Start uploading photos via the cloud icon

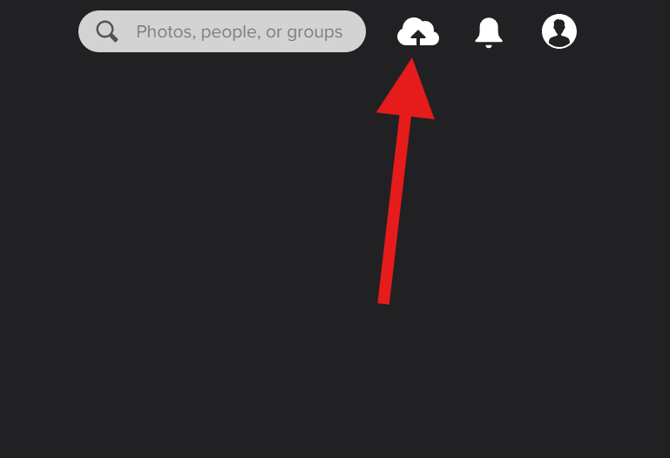click(x=418, y=32)
